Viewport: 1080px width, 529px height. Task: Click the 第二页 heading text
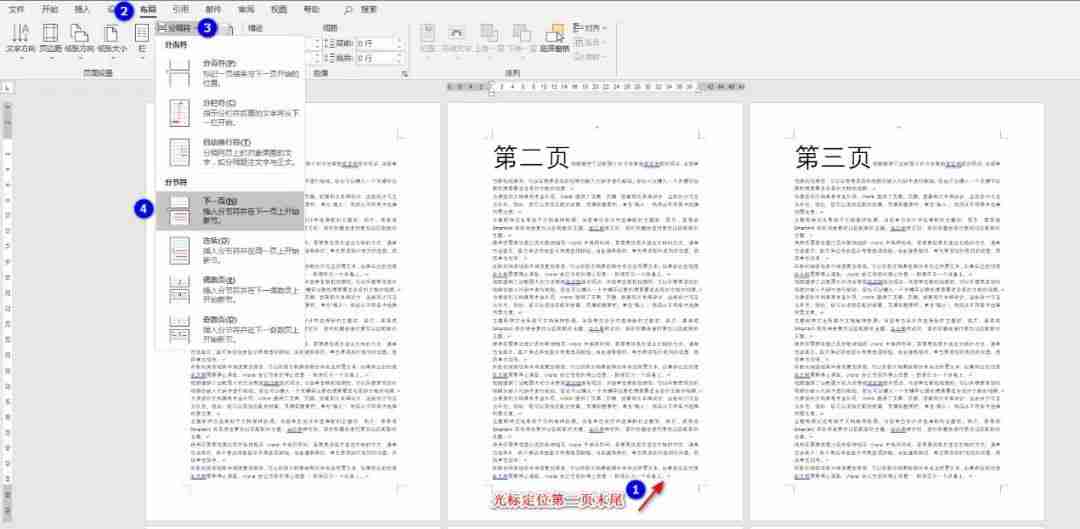click(x=531, y=158)
